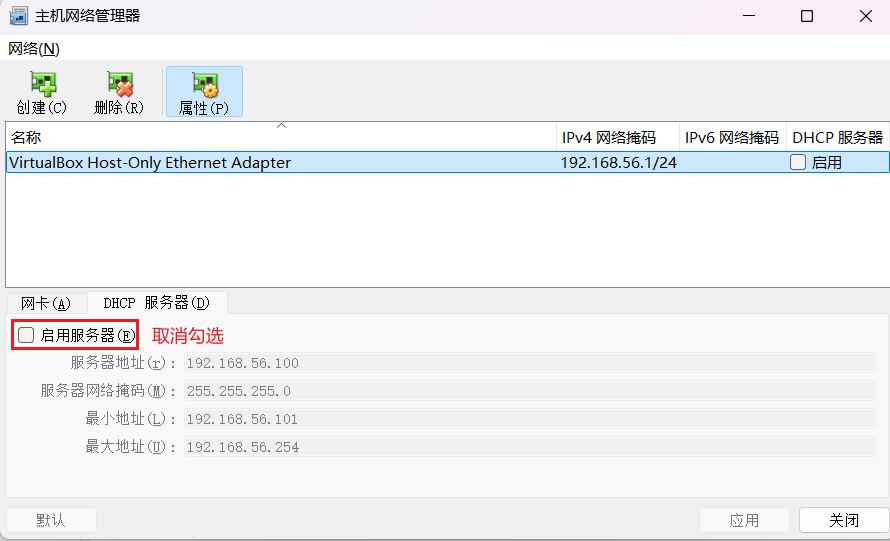Image resolution: width=890 pixels, height=541 pixels.
Task: Click the 默认 button
Action: click(51, 520)
